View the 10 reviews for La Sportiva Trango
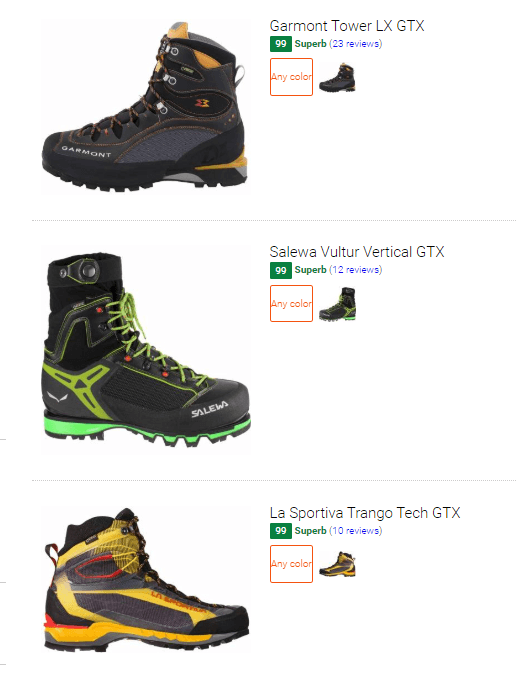This screenshot has width=517, height=677. pyautogui.click(x=355, y=531)
